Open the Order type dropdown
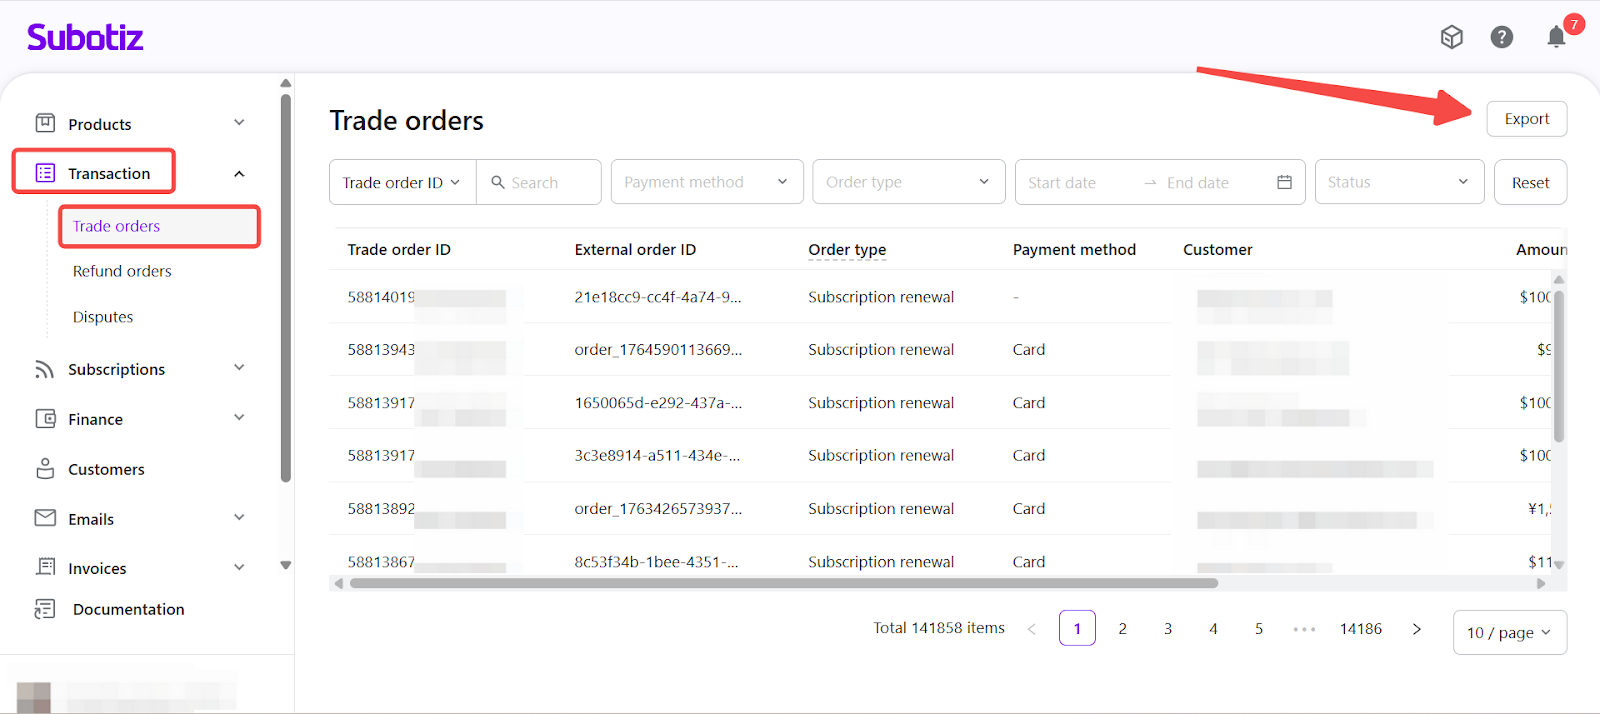The image size is (1600, 714). [908, 182]
